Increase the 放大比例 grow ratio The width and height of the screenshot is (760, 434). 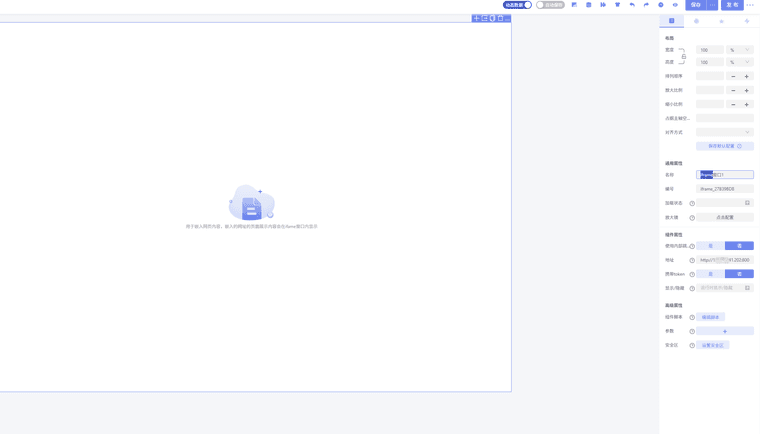click(747, 90)
